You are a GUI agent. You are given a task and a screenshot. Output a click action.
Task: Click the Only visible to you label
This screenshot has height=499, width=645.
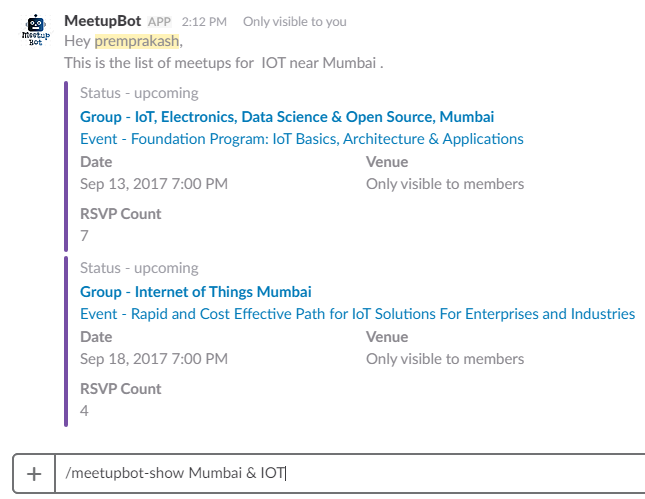coord(295,22)
